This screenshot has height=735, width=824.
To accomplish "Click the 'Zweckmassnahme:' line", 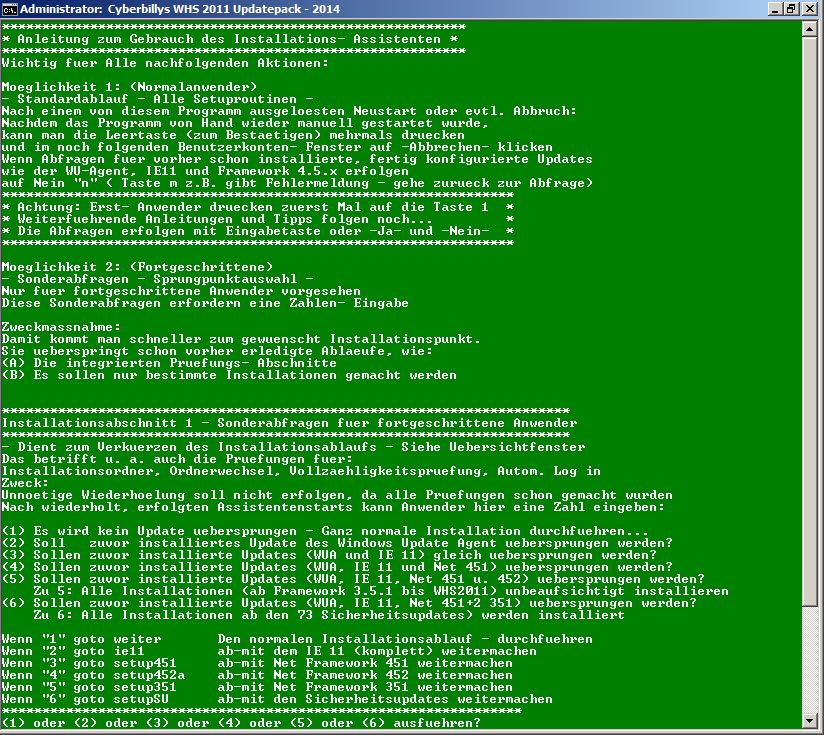I will coord(62,327).
